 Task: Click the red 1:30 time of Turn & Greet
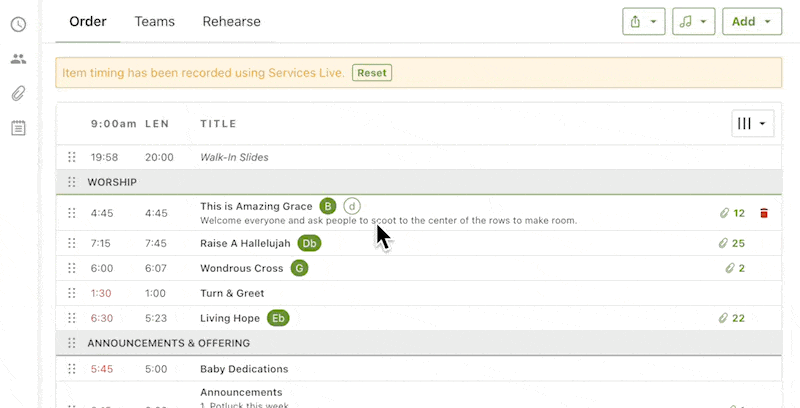point(101,293)
